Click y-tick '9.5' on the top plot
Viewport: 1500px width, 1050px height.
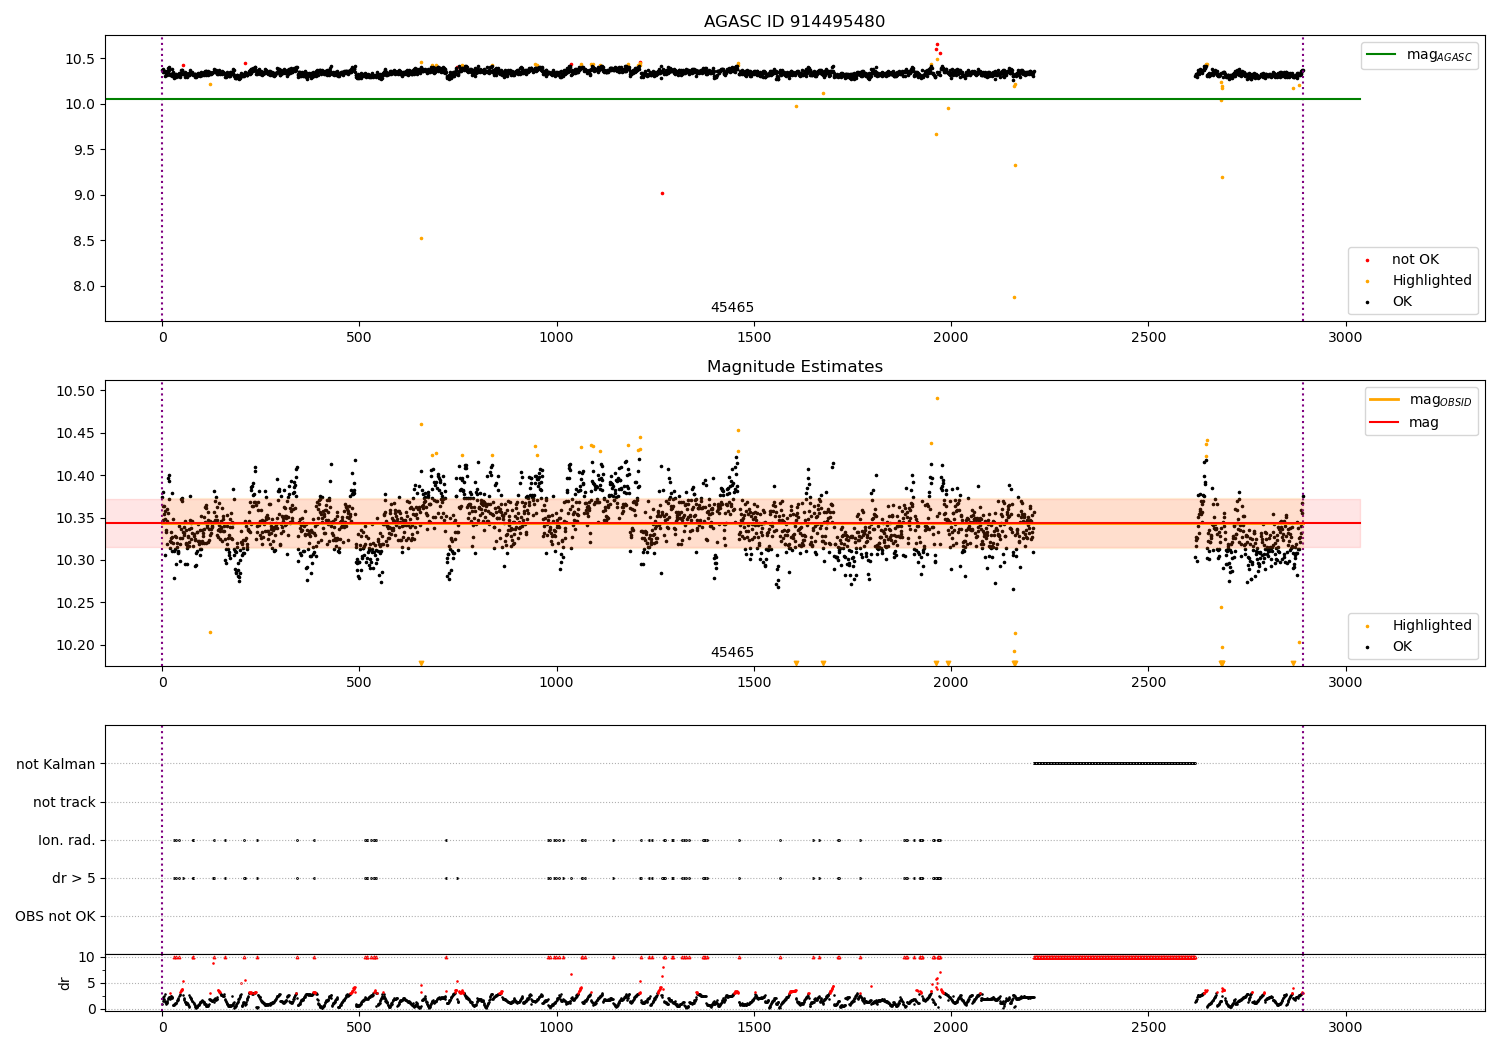[84, 150]
